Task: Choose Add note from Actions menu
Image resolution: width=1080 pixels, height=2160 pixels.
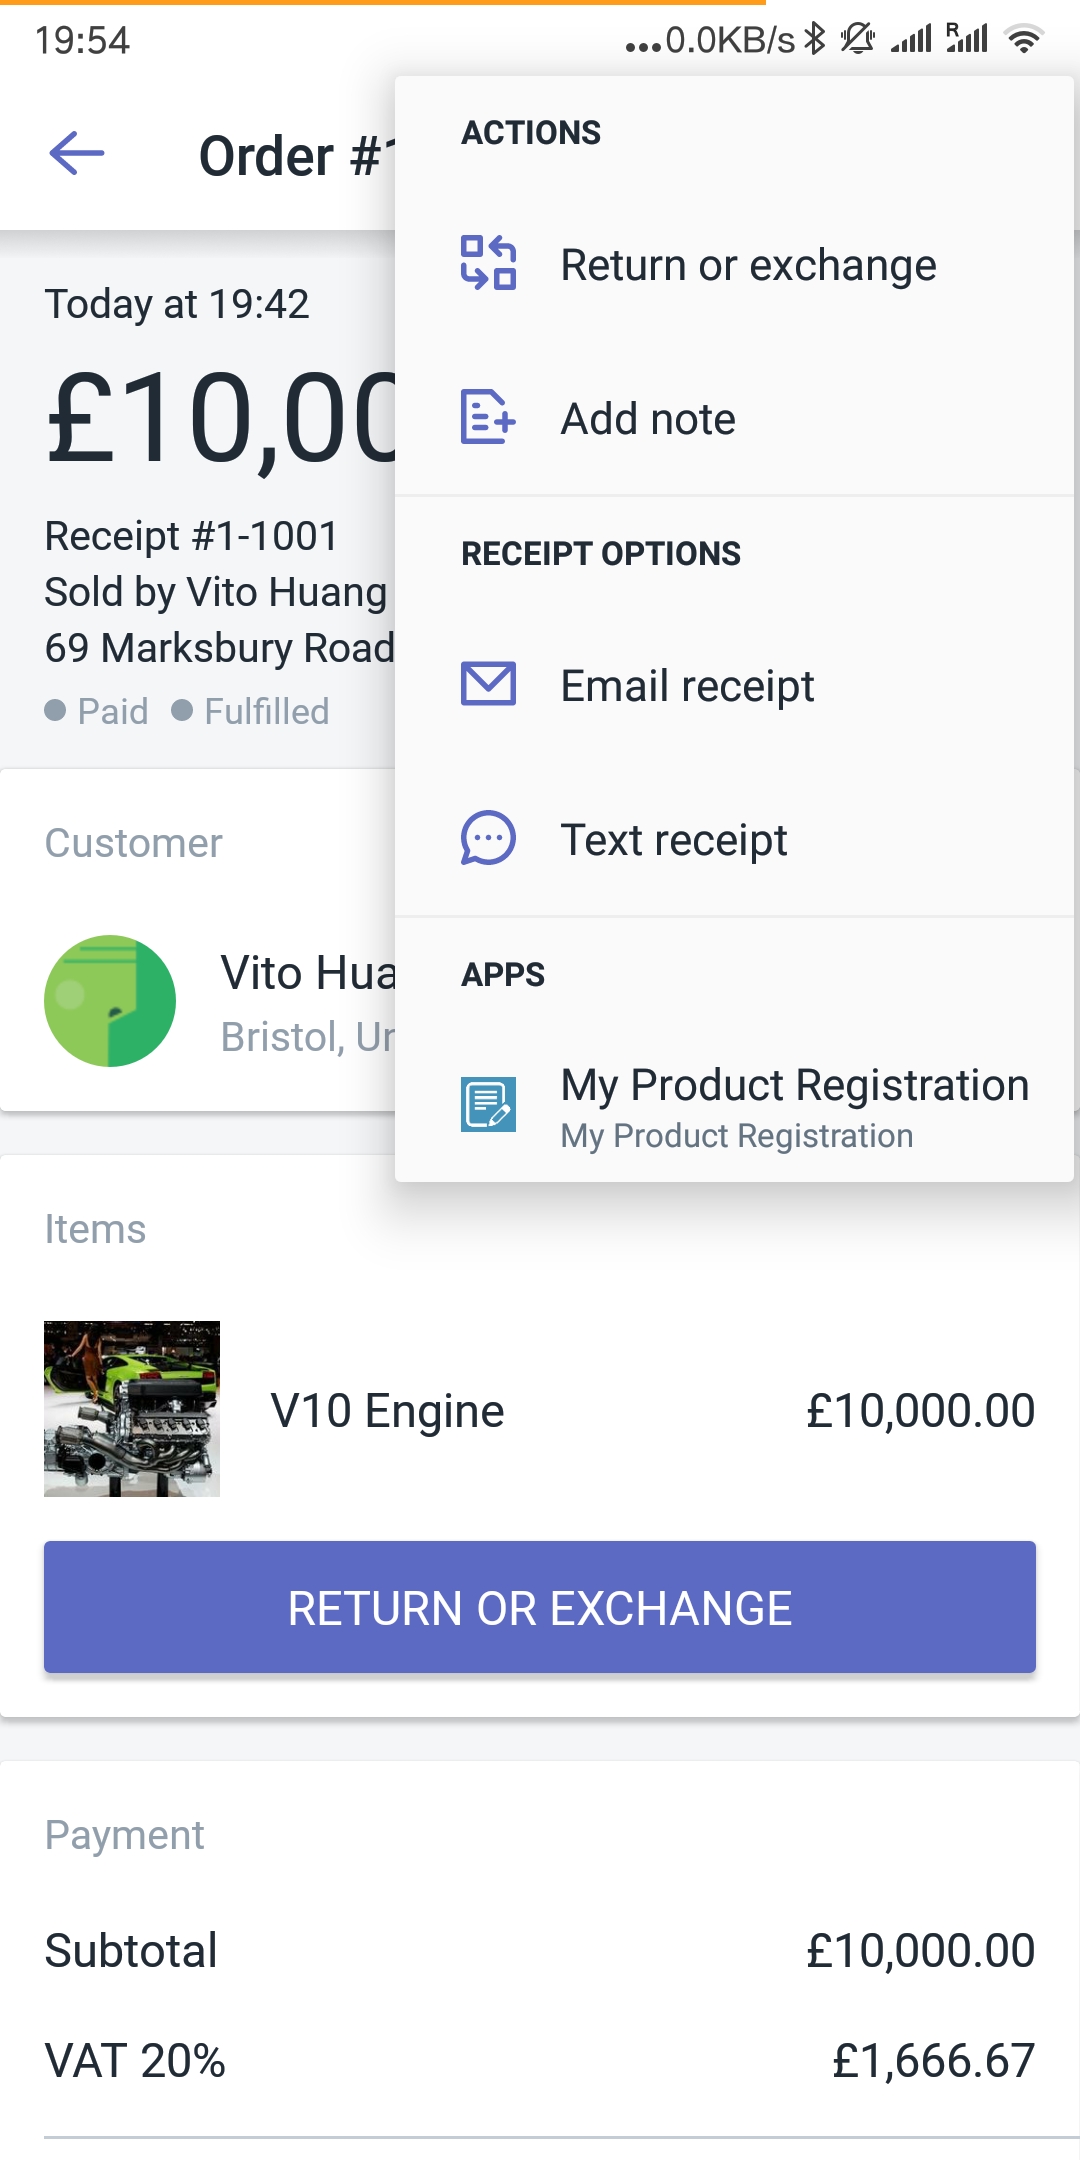Action: tap(648, 419)
